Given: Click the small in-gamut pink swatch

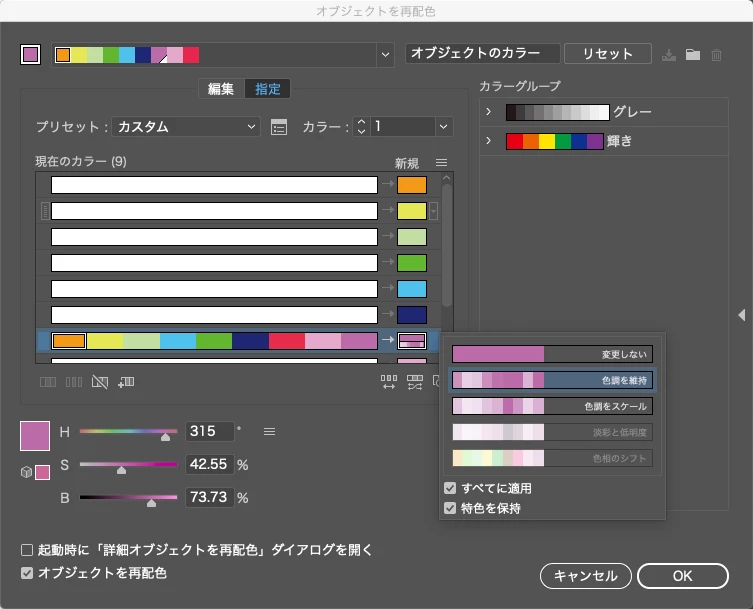Looking at the screenshot, I should [x=42, y=472].
